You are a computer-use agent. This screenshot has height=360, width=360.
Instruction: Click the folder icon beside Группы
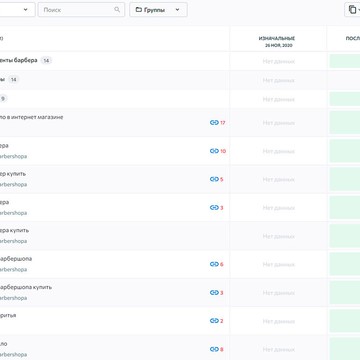pyautogui.click(x=139, y=10)
